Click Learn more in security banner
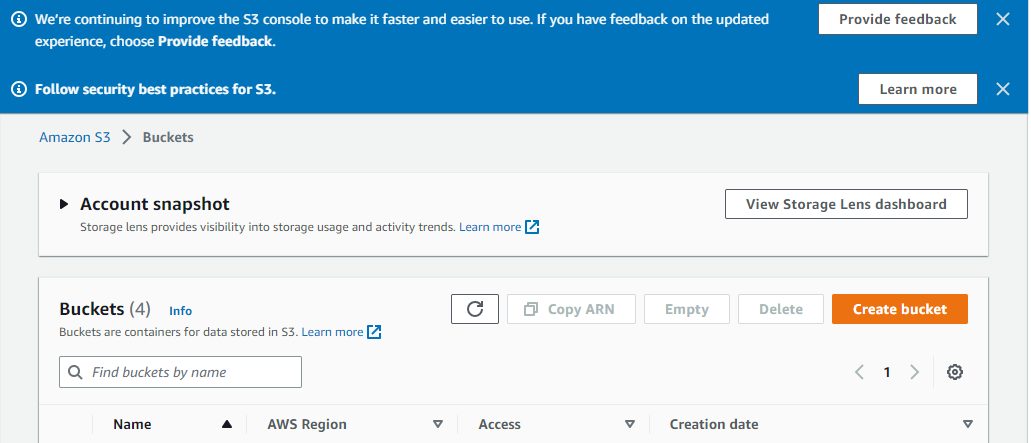 917,89
